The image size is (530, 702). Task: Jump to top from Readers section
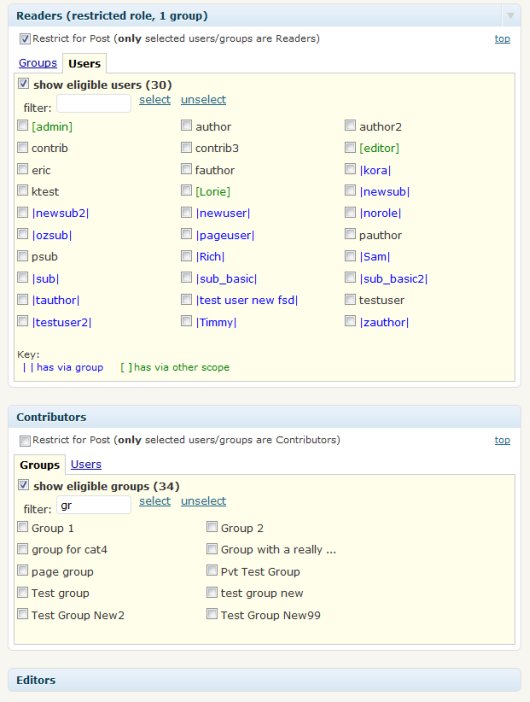click(502, 39)
